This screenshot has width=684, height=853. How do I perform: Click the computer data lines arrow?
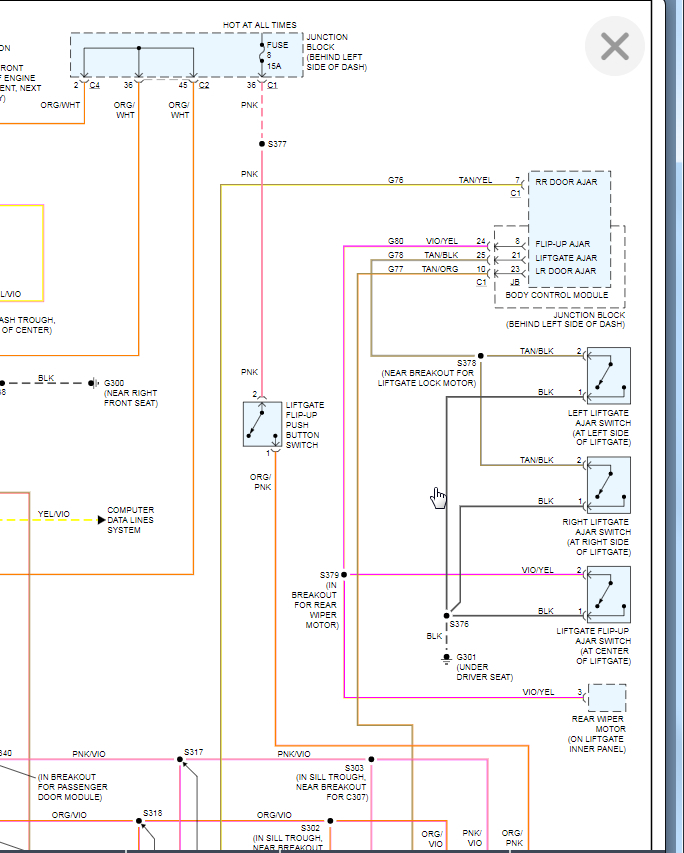click(100, 520)
